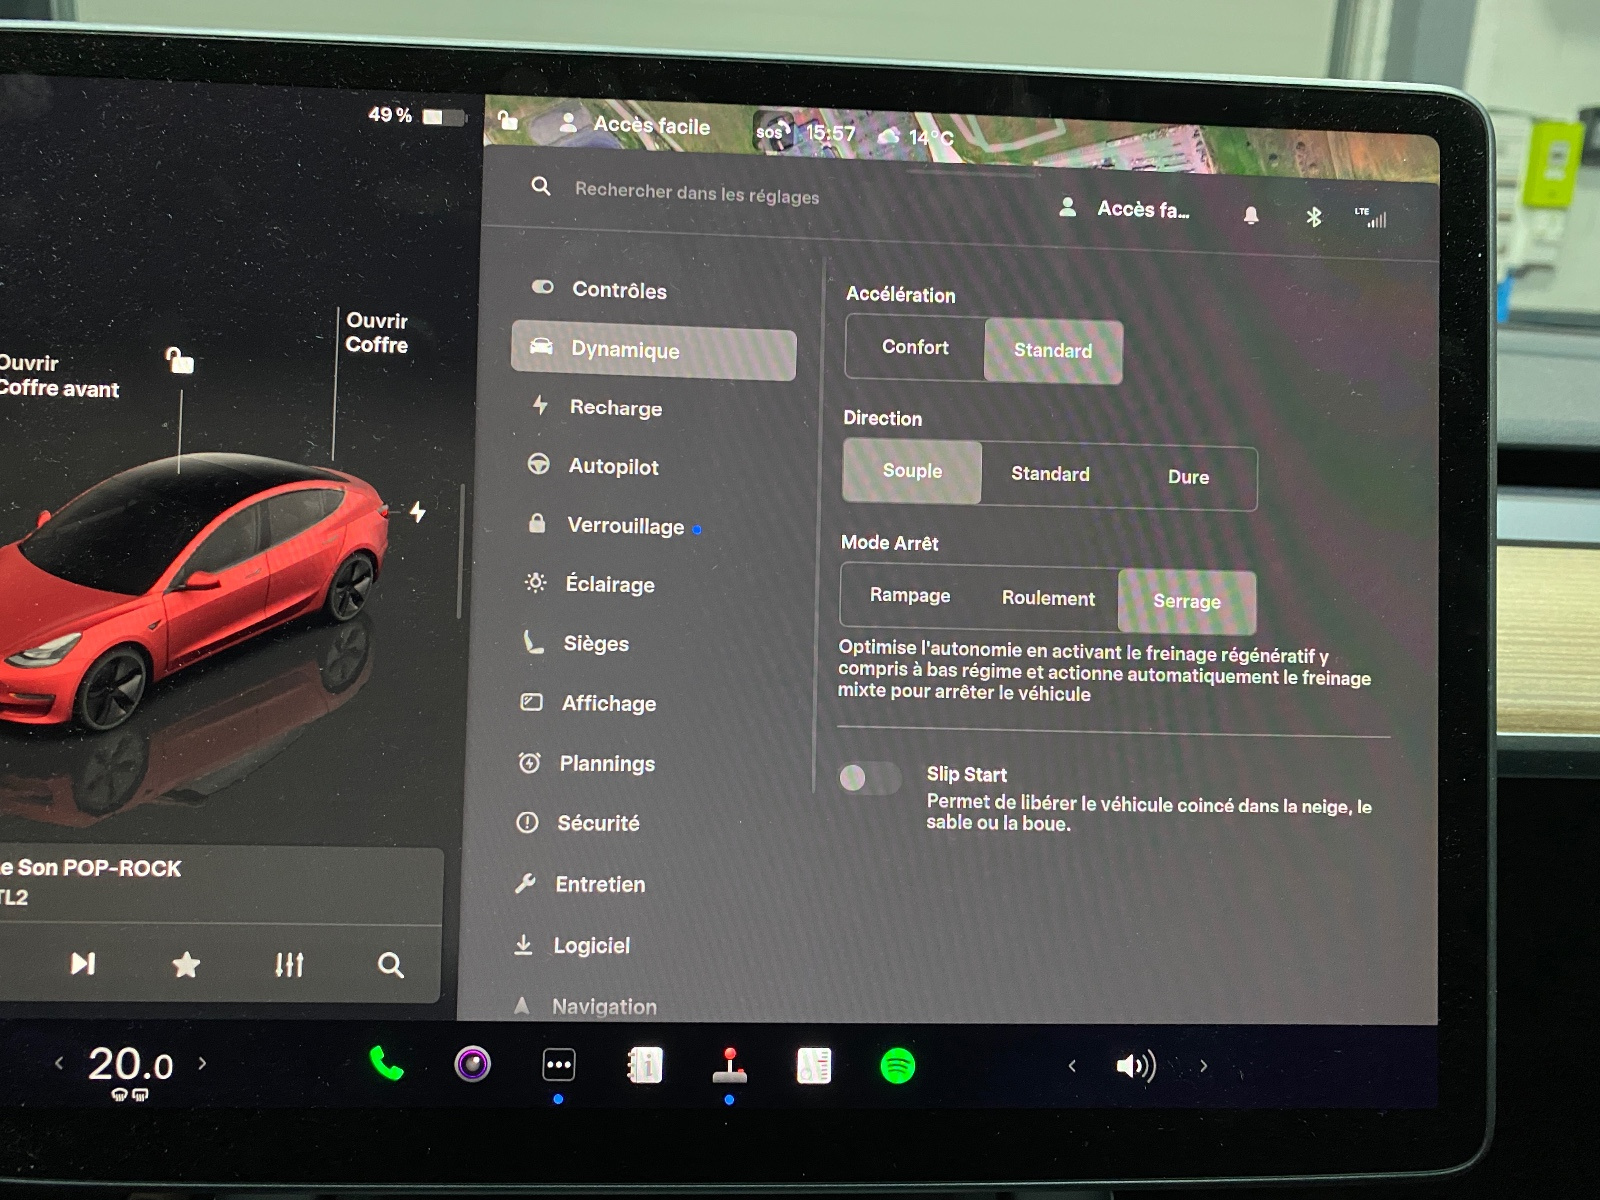Launch Spotify from the bottom bar

[x=897, y=1067]
